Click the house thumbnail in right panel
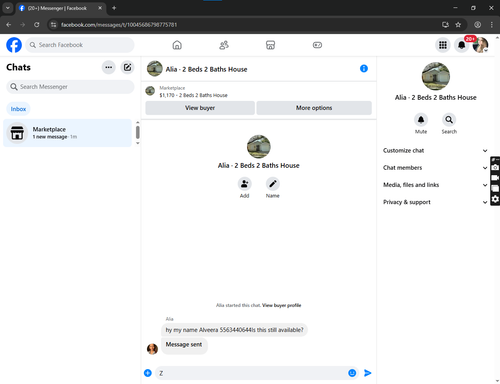Viewport: 500px width, 384px height. pyautogui.click(x=436, y=76)
